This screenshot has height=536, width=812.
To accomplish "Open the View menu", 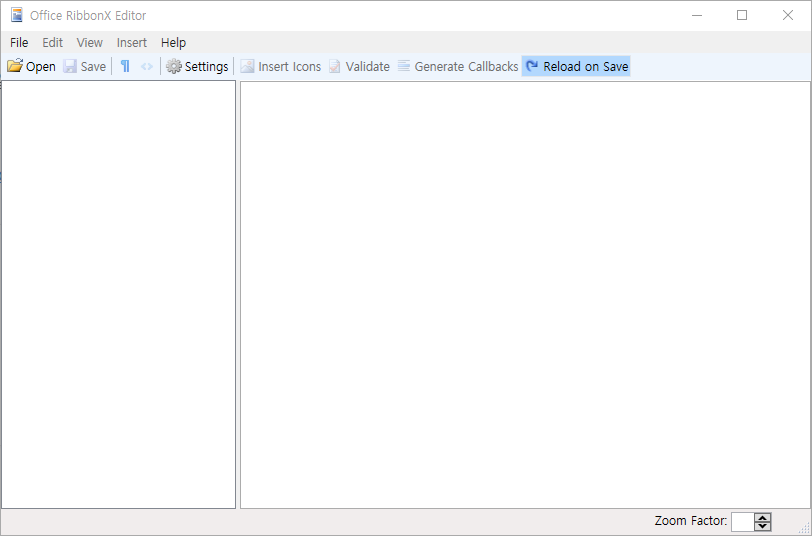I will pos(90,42).
